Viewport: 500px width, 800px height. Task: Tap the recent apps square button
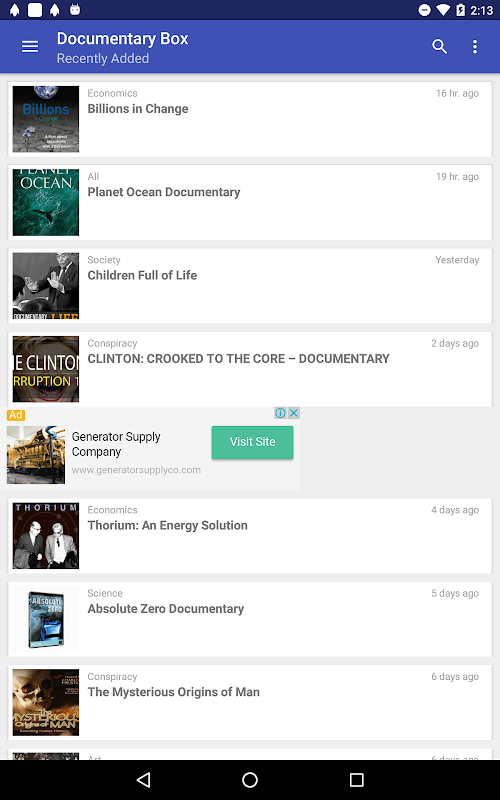click(x=357, y=780)
